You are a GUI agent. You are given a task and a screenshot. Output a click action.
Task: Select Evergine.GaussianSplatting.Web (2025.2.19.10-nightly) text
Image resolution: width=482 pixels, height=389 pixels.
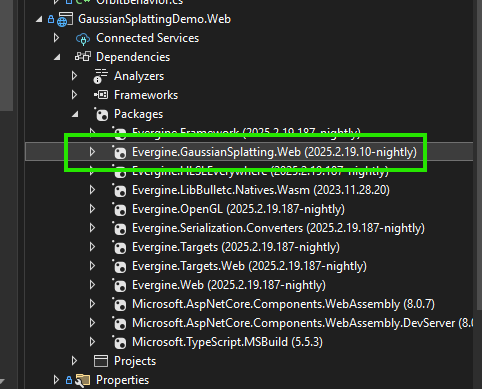(274, 152)
